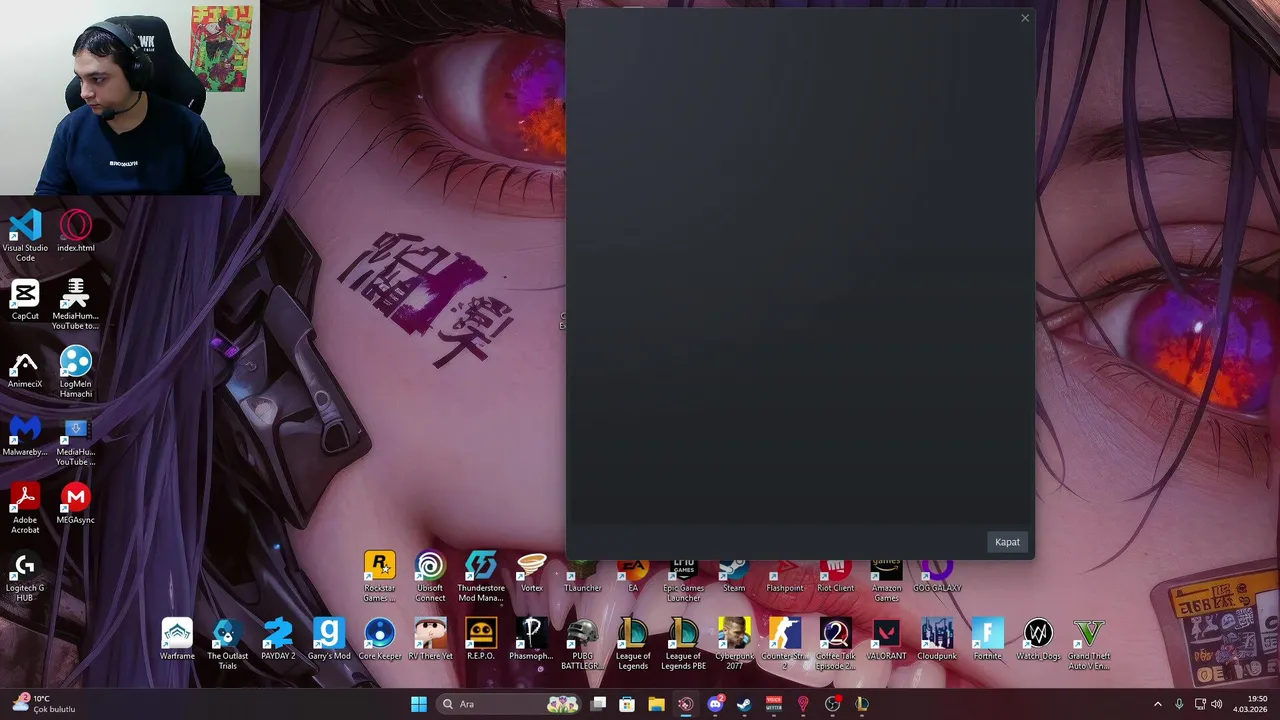Open Discord from the taskbar
This screenshot has width=1280, height=720.
715,704
